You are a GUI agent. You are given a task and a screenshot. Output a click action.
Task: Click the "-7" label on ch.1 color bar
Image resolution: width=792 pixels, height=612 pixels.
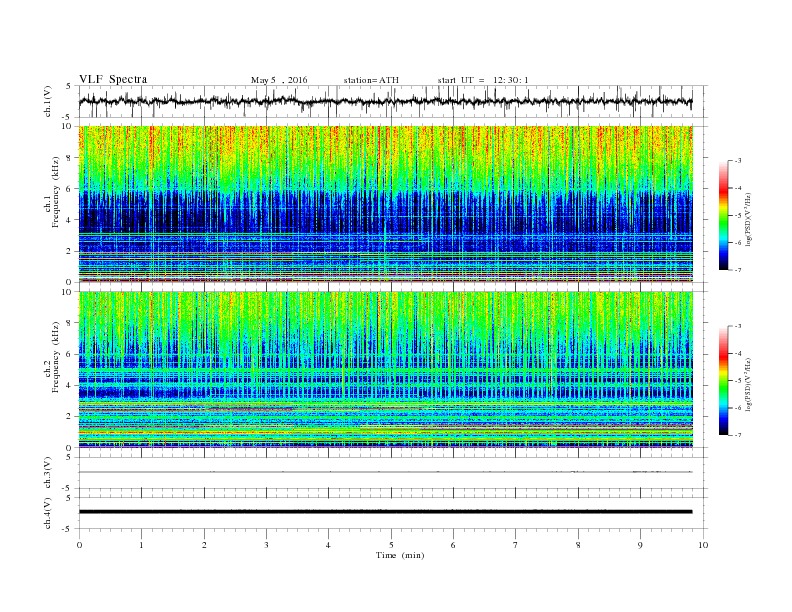(738, 270)
